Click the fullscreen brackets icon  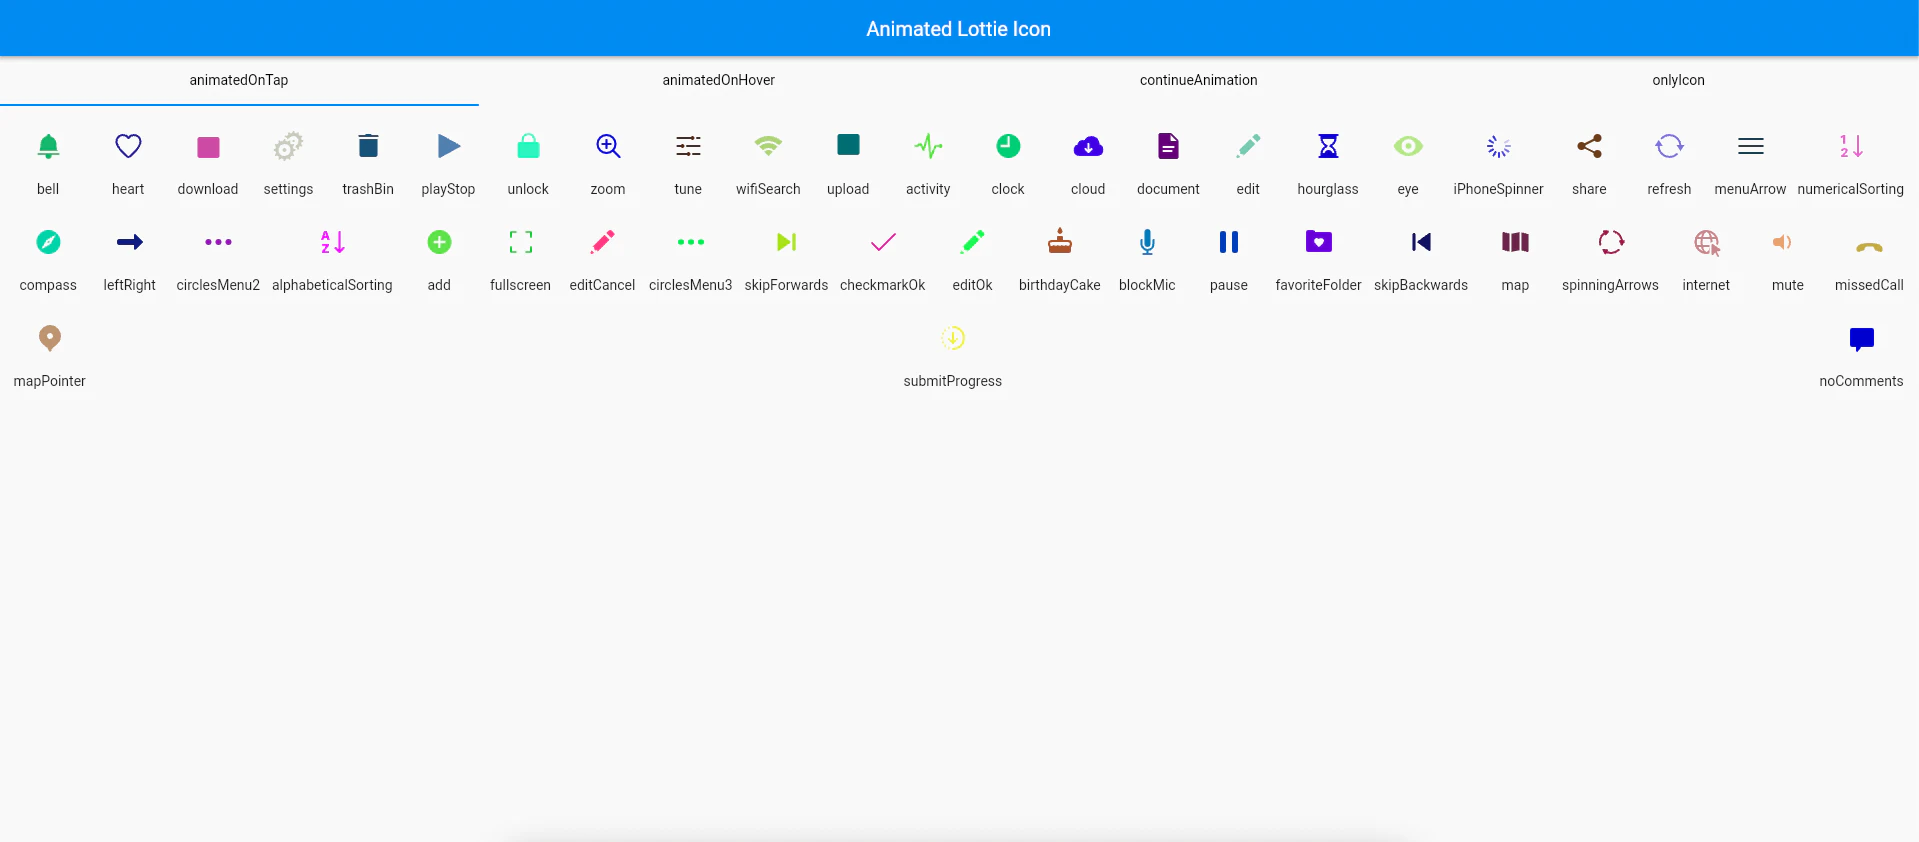pos(520,242)
